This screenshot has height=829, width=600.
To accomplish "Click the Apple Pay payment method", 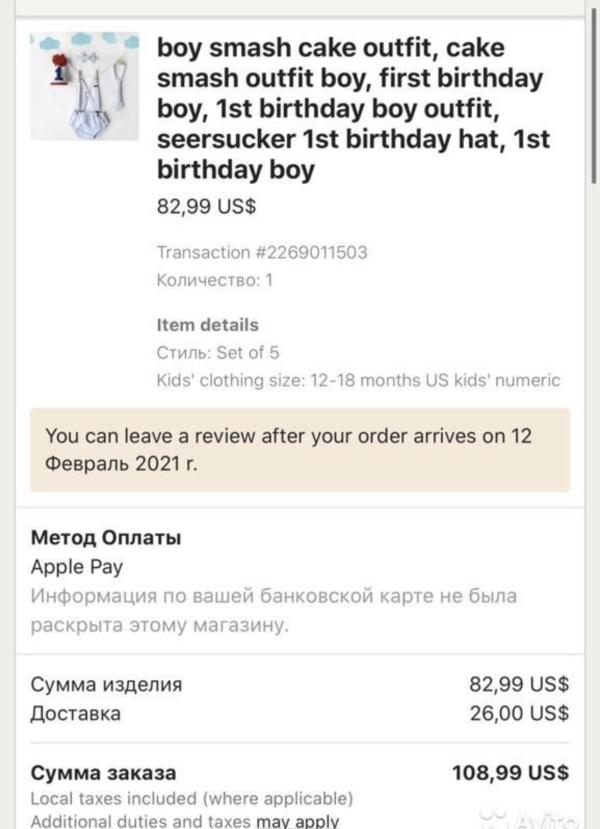I will tap(77, 567).
